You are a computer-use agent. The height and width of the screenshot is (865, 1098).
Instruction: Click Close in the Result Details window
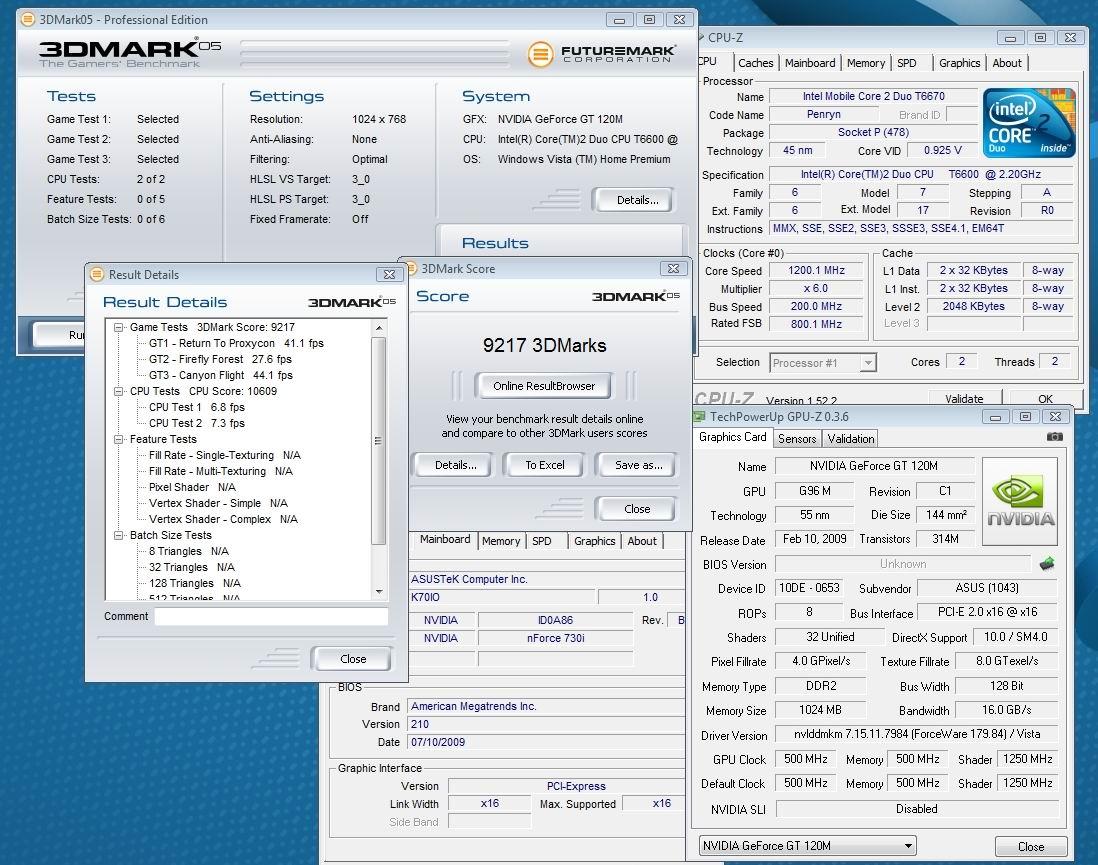pyautogui.click(x=353, y=659)
